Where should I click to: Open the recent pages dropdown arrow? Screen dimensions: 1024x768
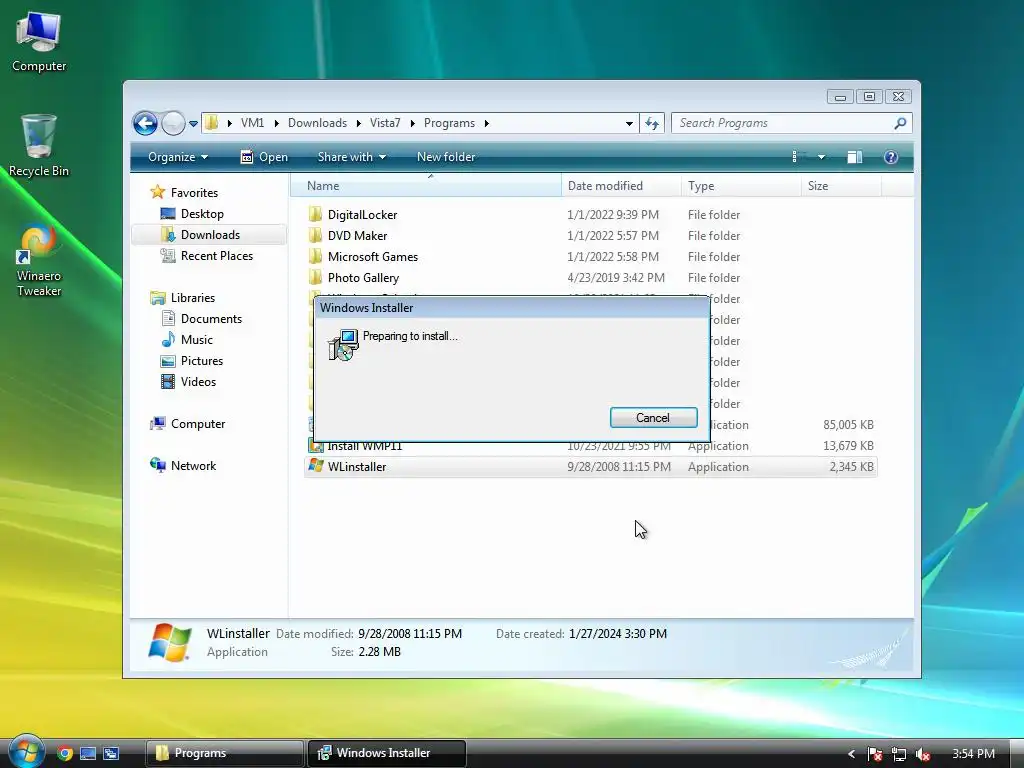point(193,123)
